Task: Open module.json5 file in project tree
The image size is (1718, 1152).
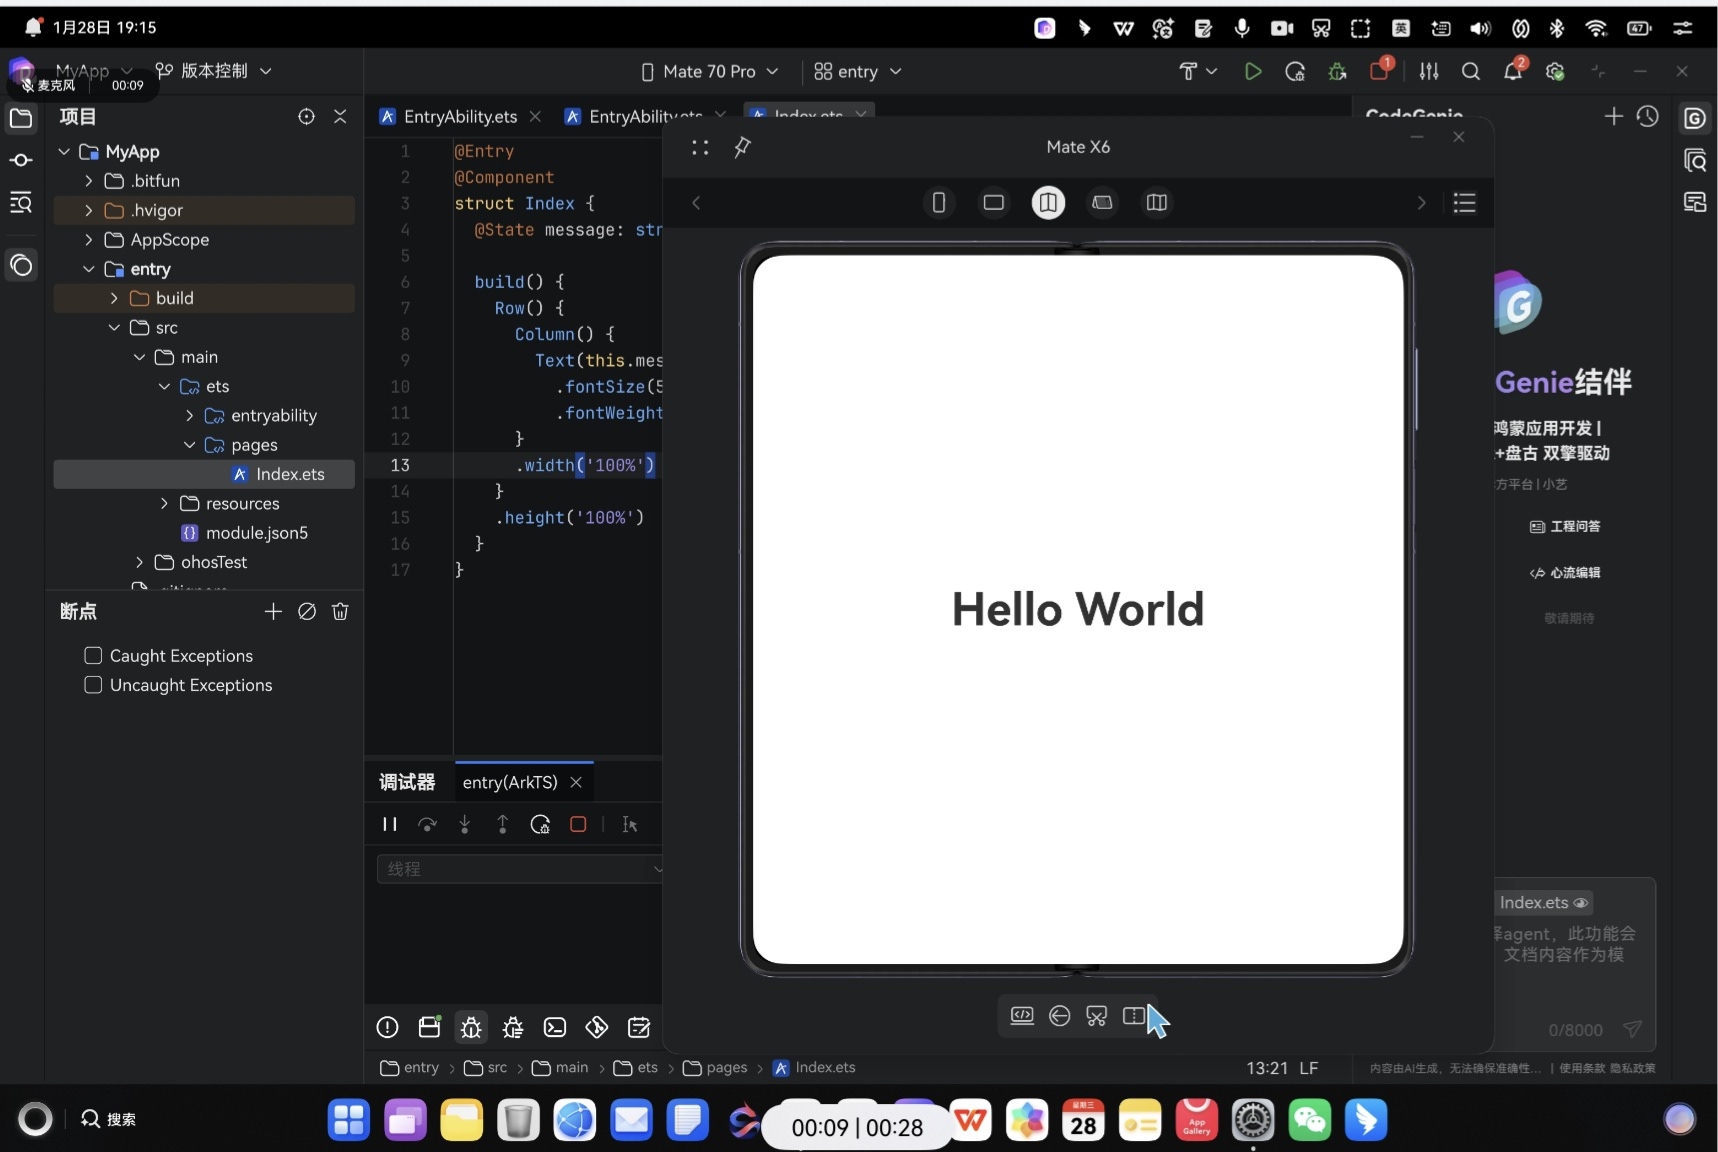Action: [256, 533]
